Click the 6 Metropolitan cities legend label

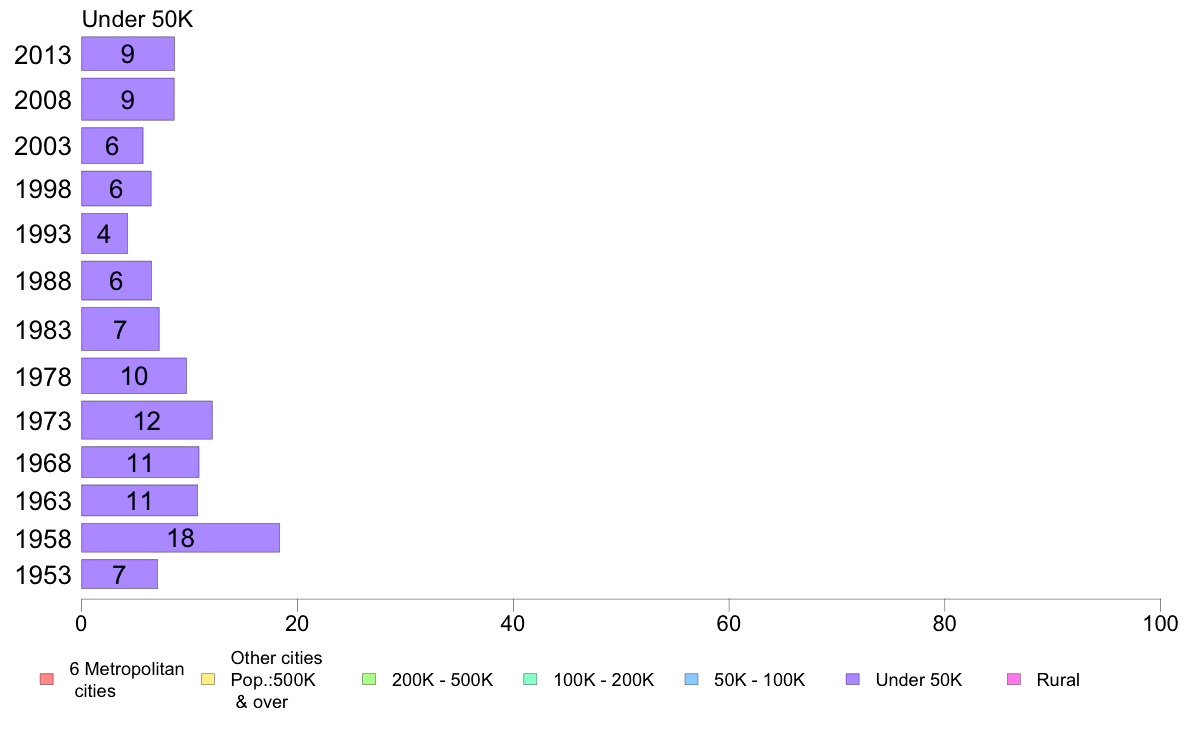[x=127, y=680]
